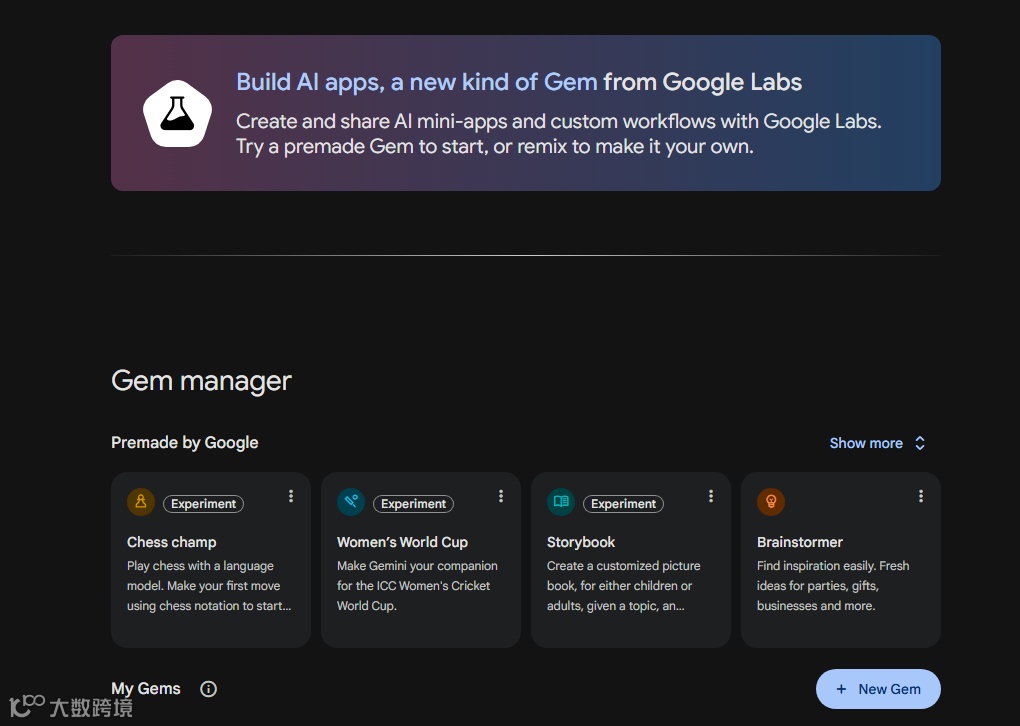
Task: Open Women's World Cup three-dot options menu
Action: 501,496
